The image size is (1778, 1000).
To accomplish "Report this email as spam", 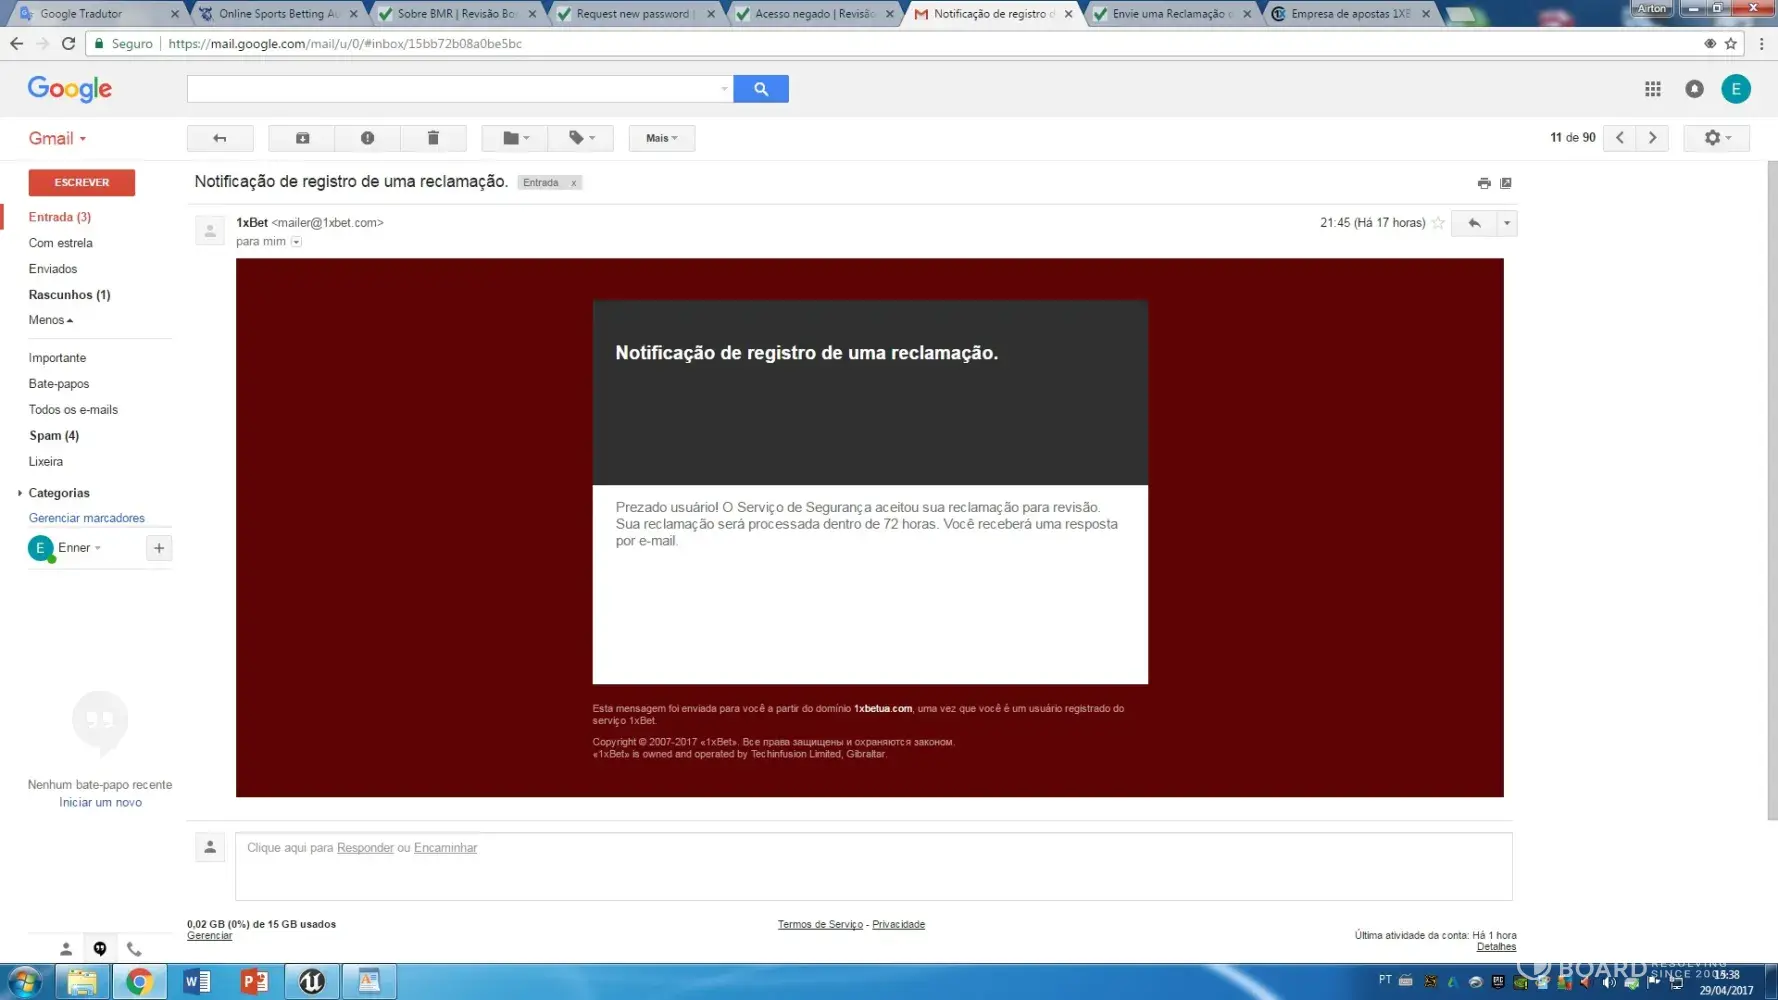I will pos(367,138).
